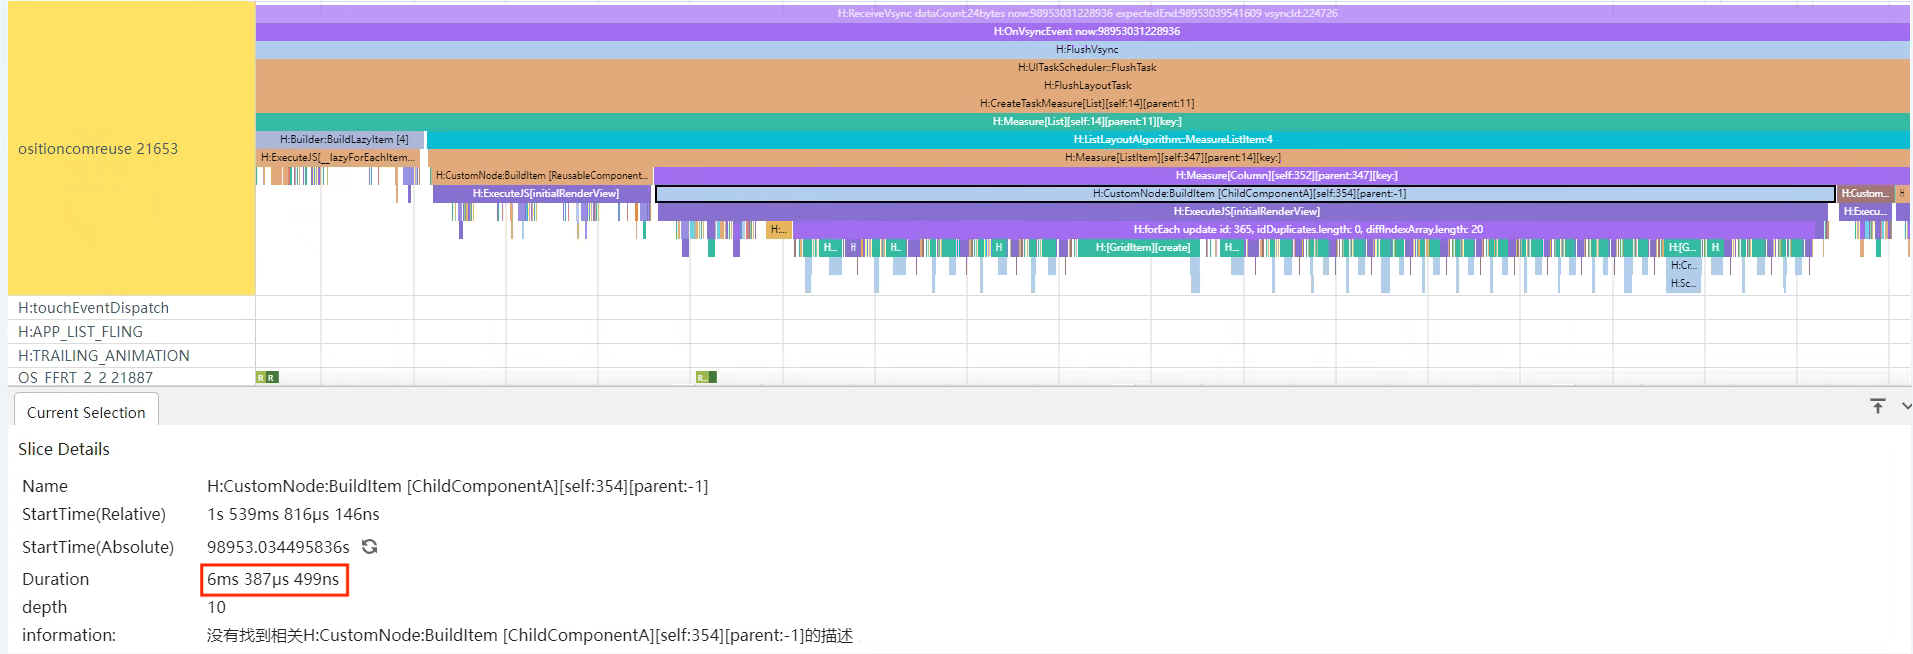Select the H:Cr... slice under H:[G...

click(x=1683, y=265)
